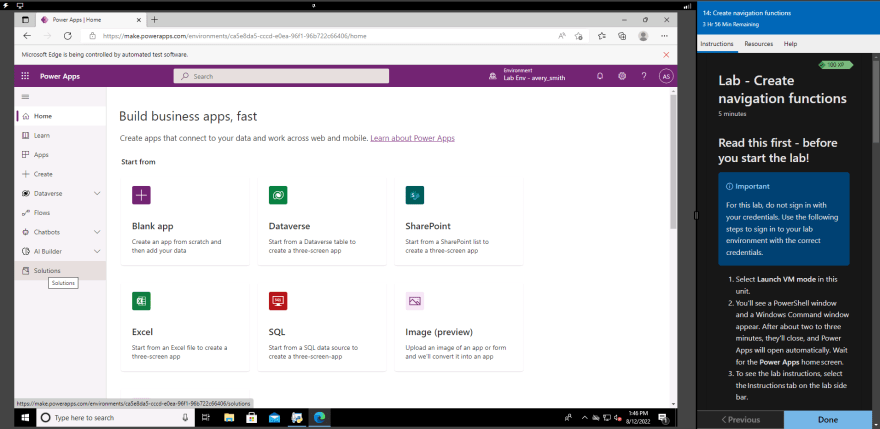The height and width of the screenshot is (429, 880).
Task: Click the SQL card title
Action: [277, 332]
